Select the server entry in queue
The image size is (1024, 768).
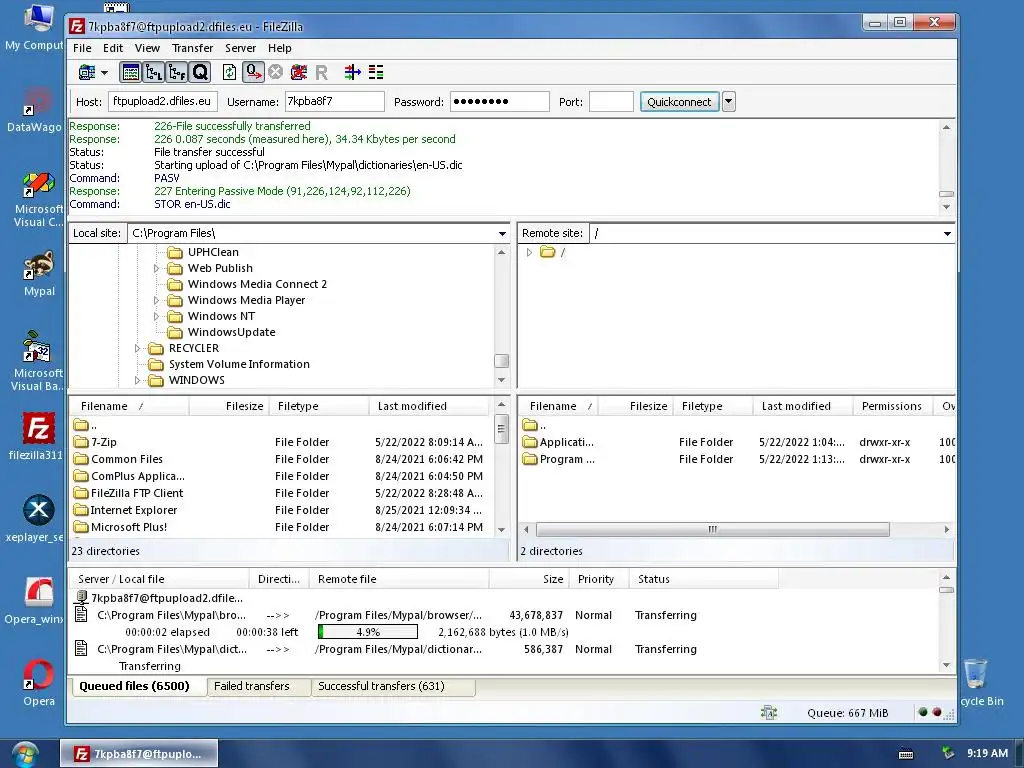pyautogui.click(x=167, y=598)
